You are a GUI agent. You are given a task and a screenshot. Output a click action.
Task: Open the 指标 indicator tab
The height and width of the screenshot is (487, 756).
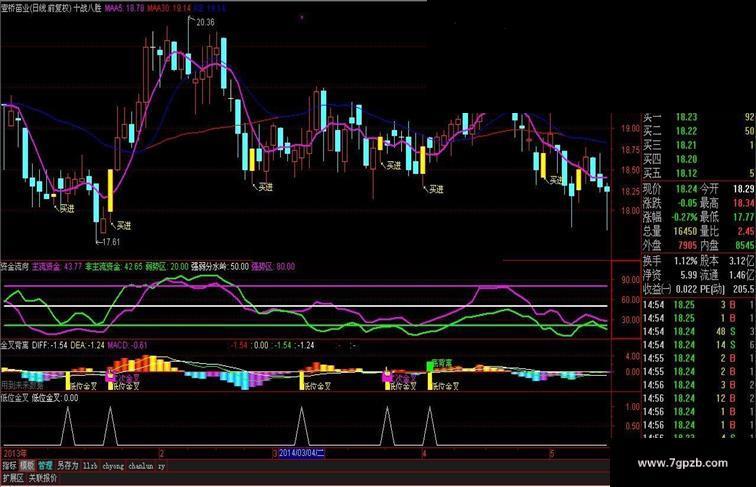pyautogui.click(x=10, y=466)
